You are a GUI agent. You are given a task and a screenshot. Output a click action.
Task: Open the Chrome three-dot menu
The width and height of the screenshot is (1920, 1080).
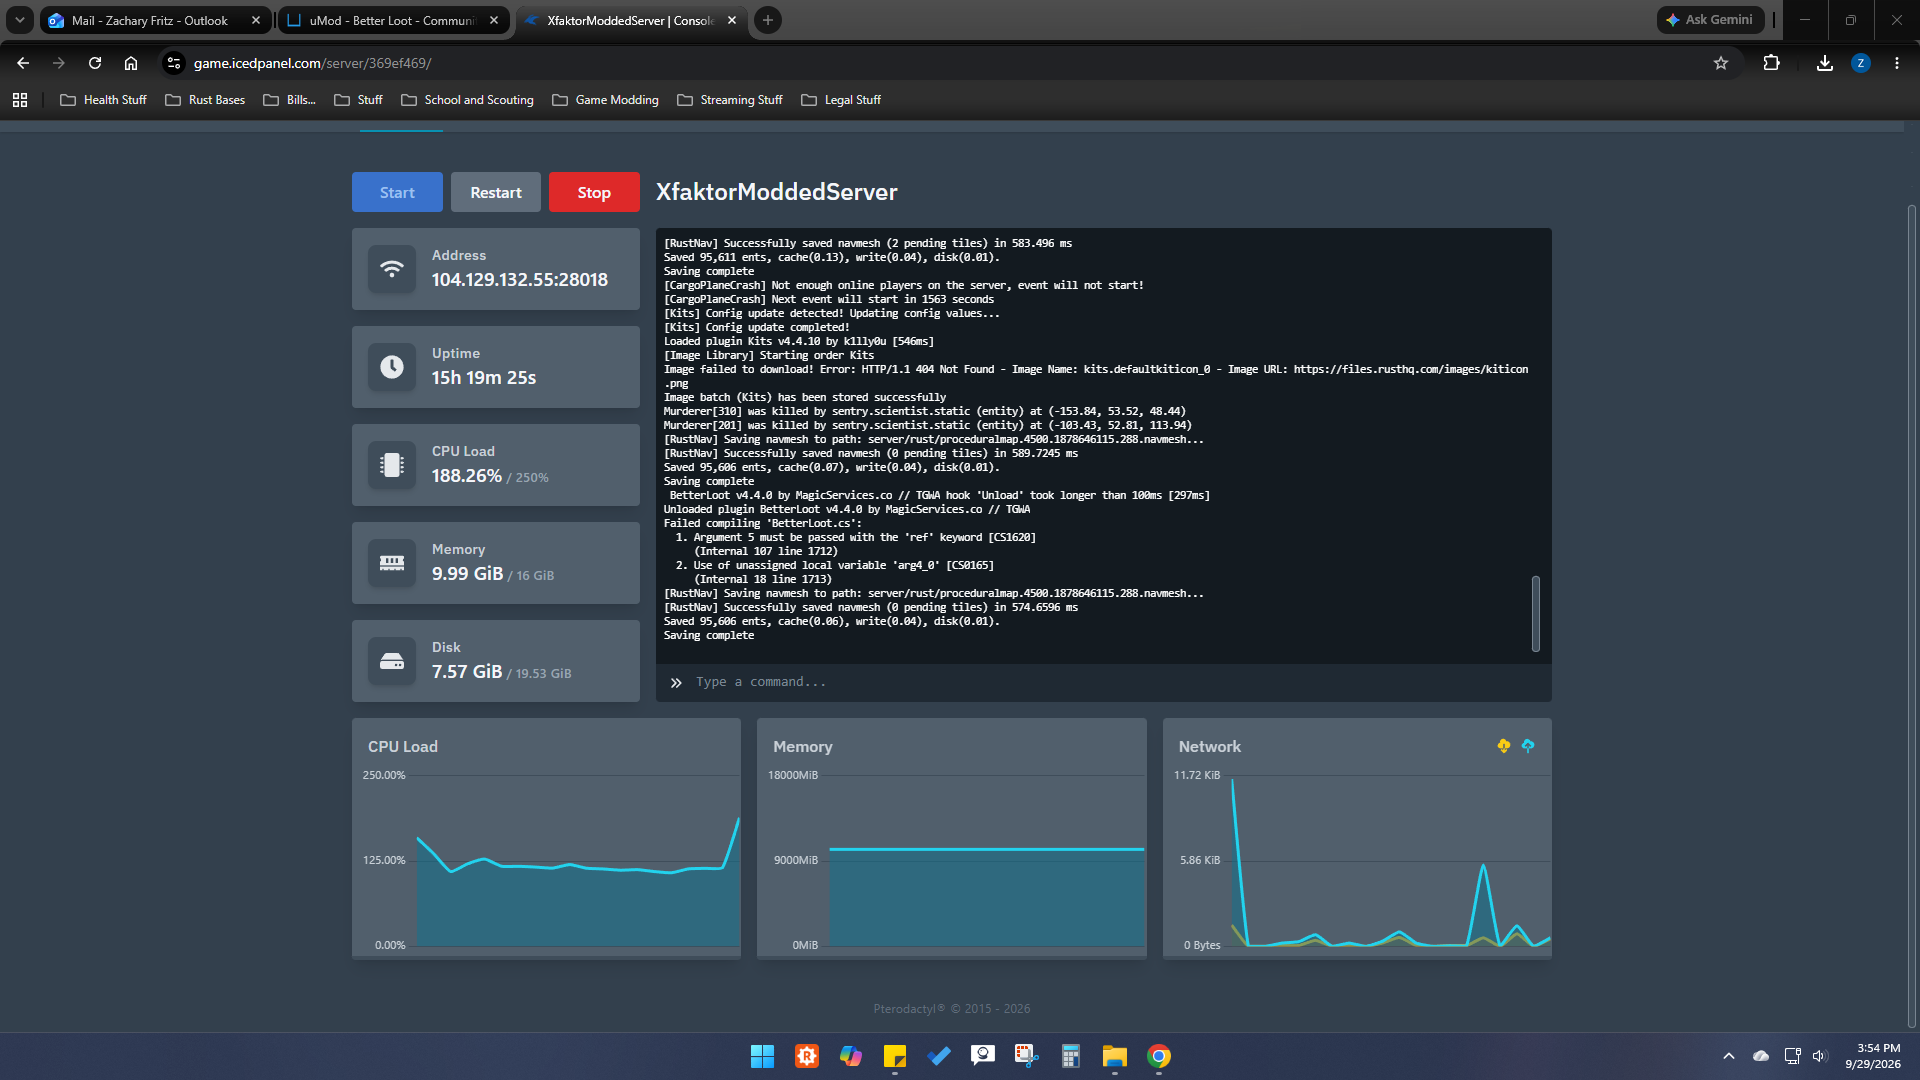pyautogui.click(x=1897, y=63)
